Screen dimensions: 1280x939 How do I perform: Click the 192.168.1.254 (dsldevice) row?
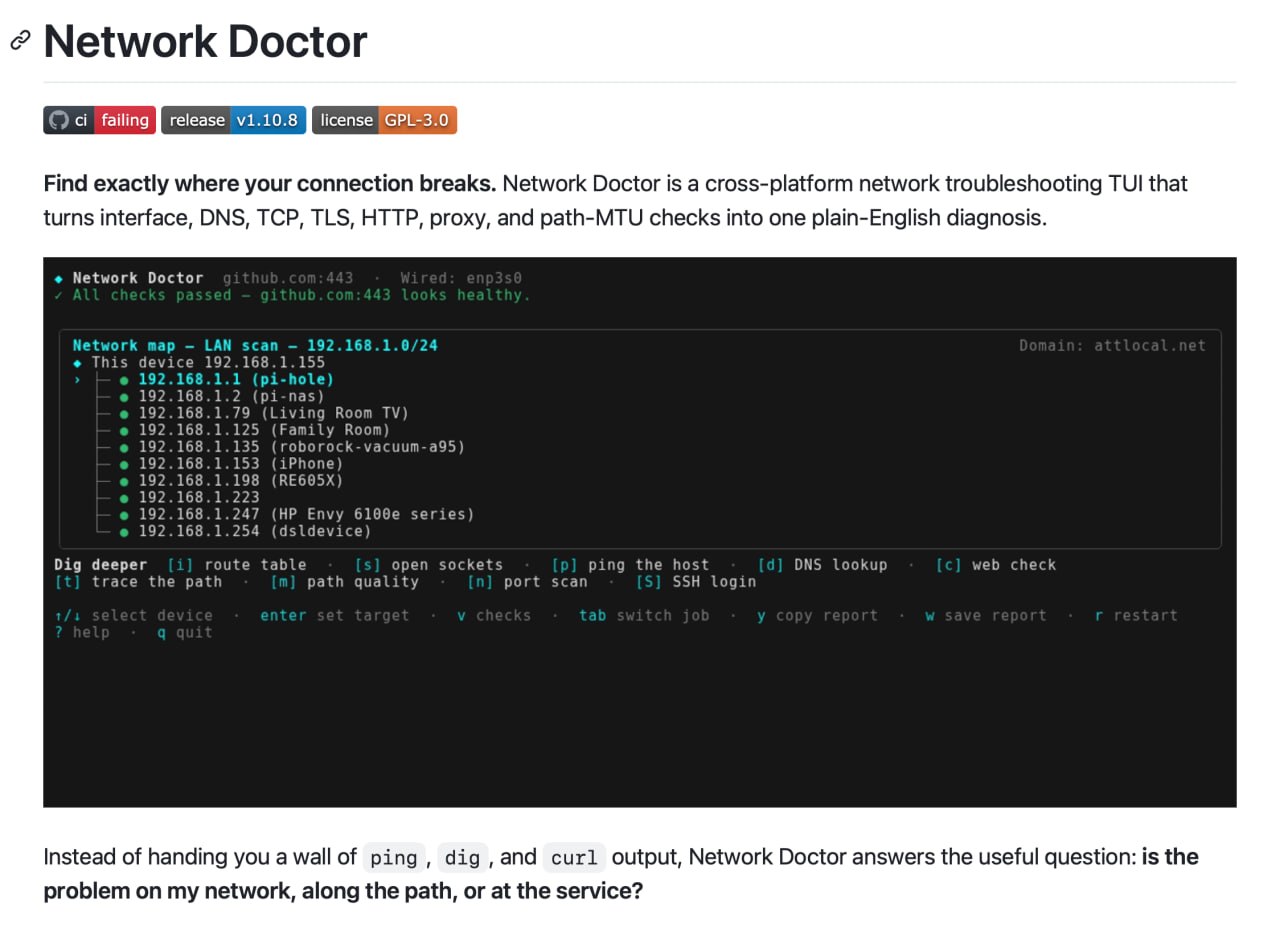[x=254, y=531]
